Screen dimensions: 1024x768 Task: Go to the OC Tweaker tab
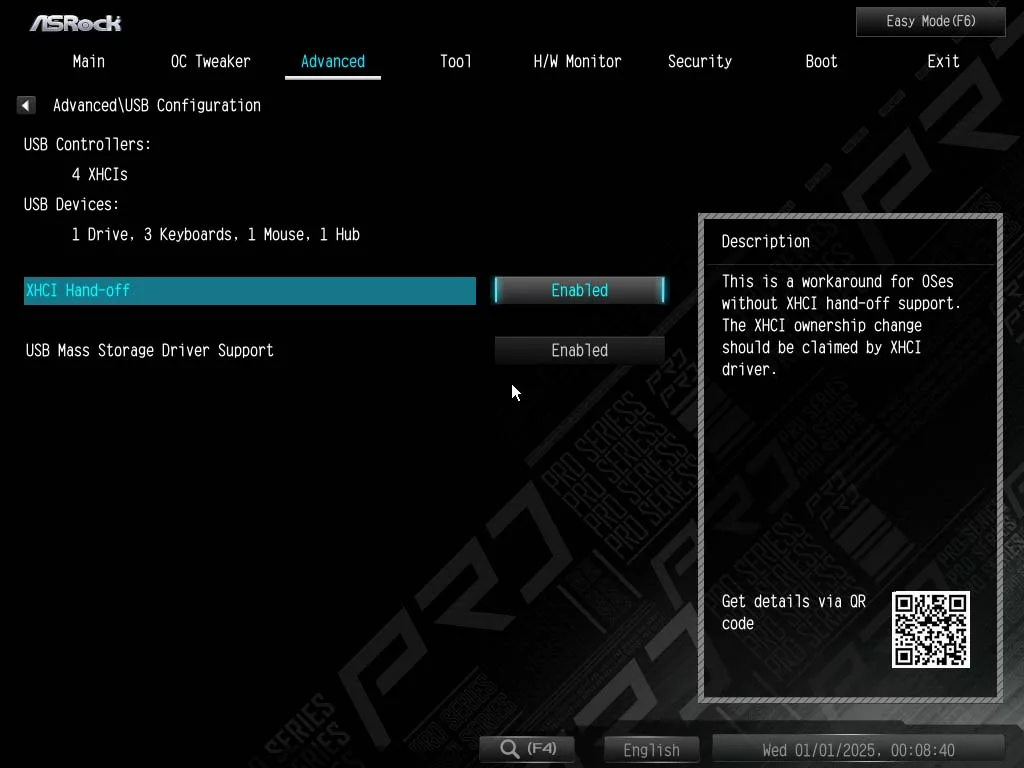210,61
